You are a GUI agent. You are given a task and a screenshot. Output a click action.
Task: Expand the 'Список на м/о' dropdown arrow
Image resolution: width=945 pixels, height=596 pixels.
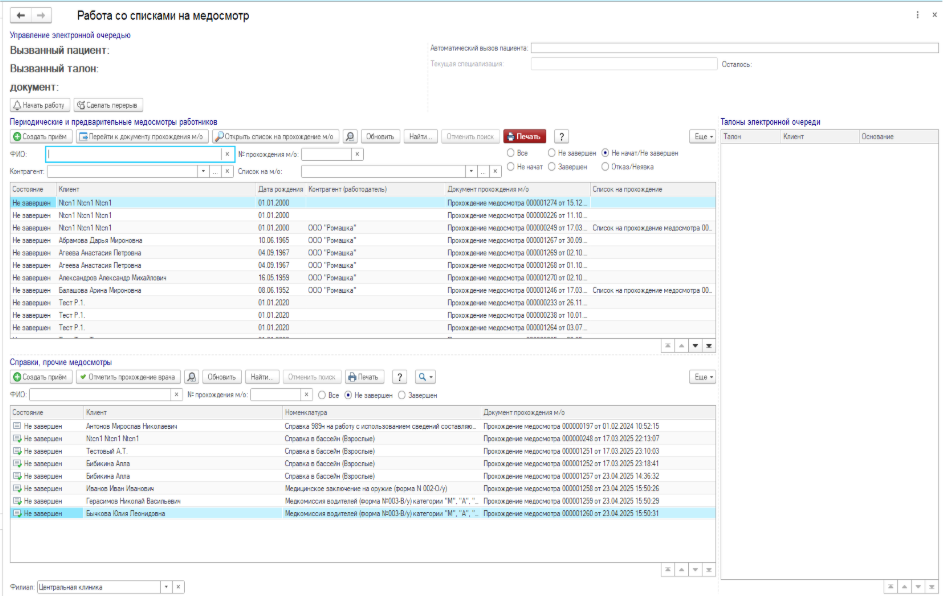click(x=471, y=172)
